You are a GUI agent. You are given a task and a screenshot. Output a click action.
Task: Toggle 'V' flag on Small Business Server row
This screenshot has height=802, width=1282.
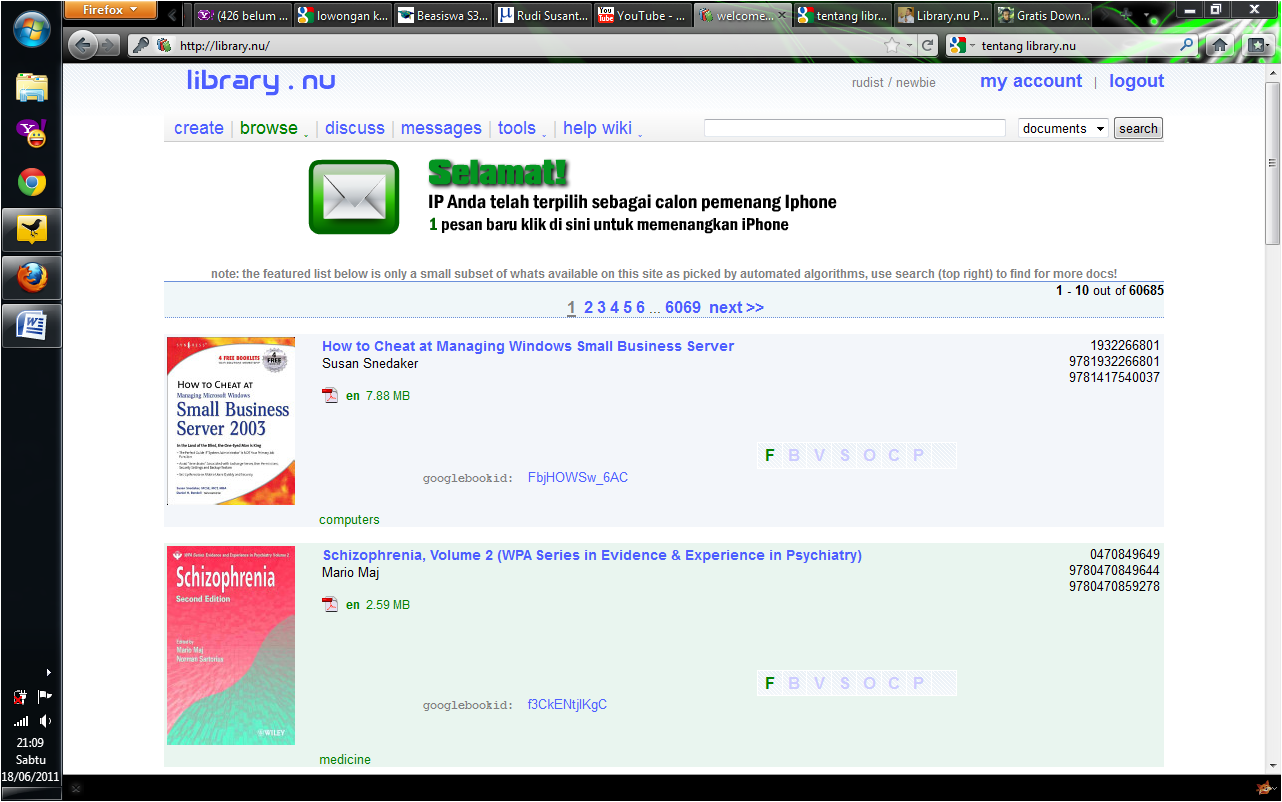tap(819, 456)
